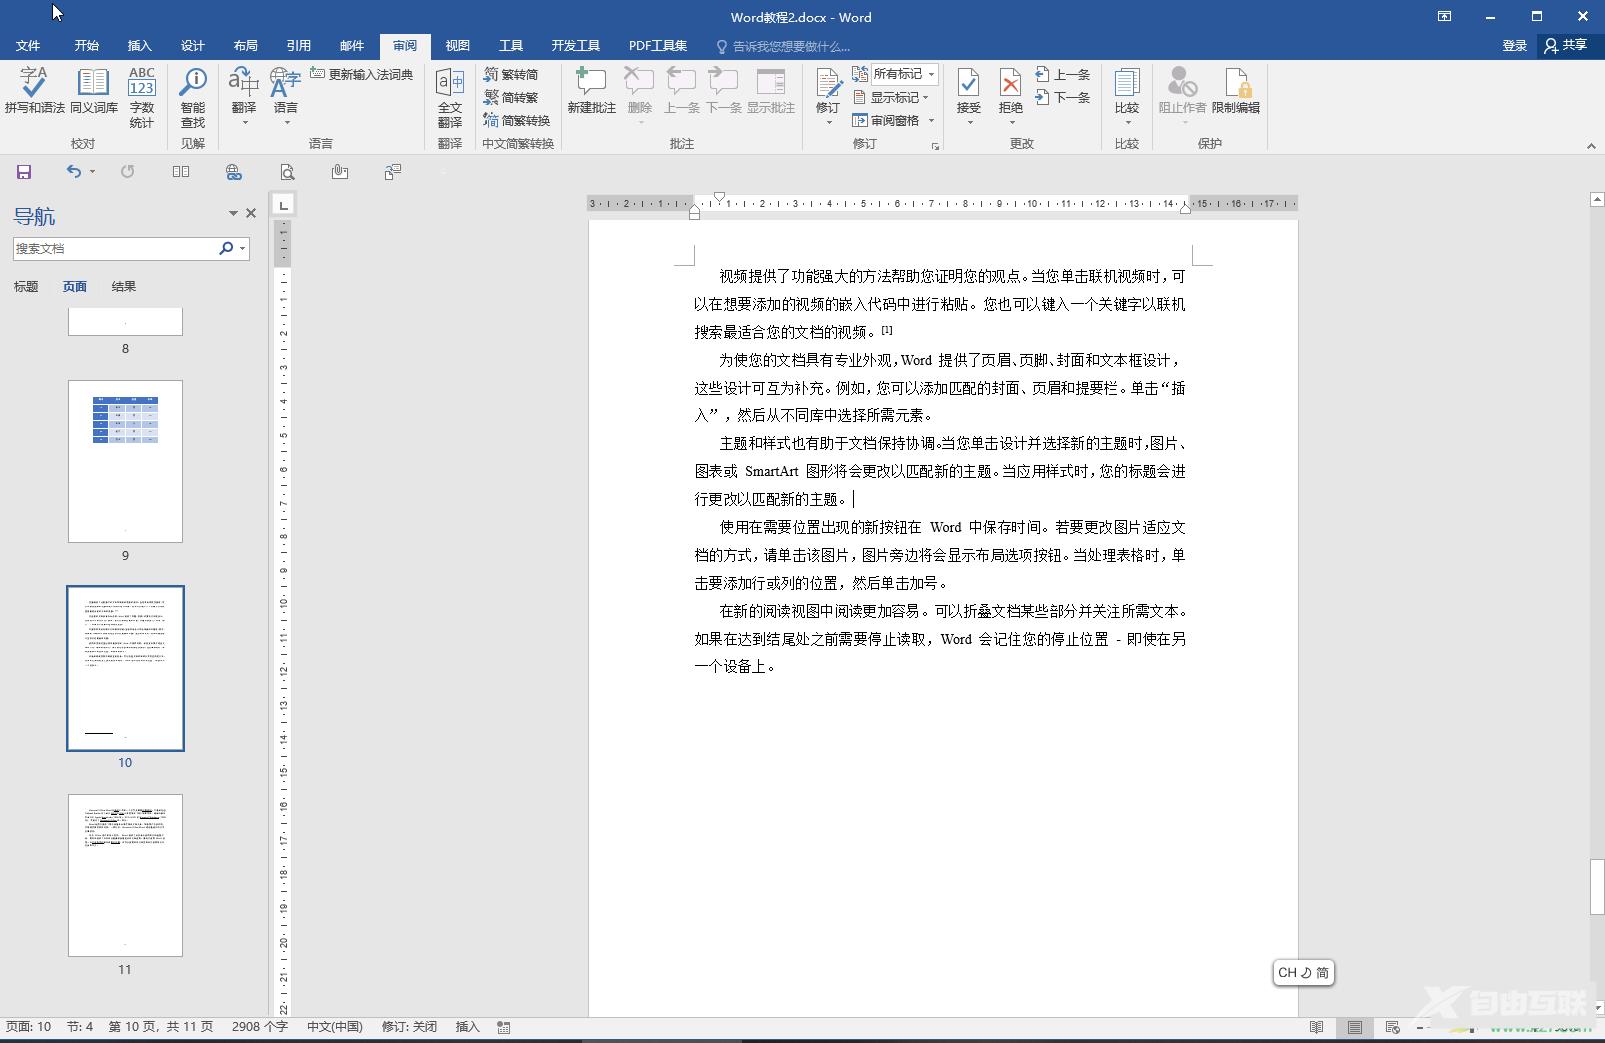1605x1043 pixels.
Task: Click the 全文翻译 full-text translate icon
Action: pos(450,97)
